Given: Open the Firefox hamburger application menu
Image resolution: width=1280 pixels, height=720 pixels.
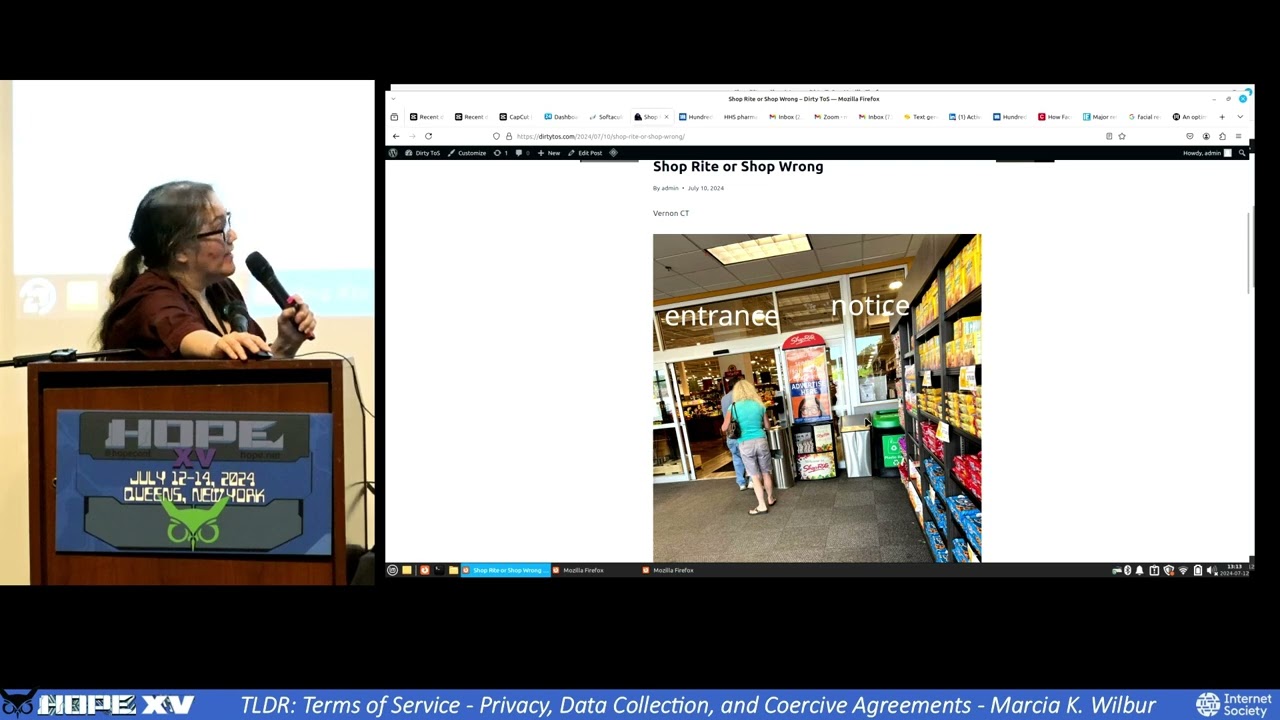Looking at the screenshot, I should coord(1238,136).
